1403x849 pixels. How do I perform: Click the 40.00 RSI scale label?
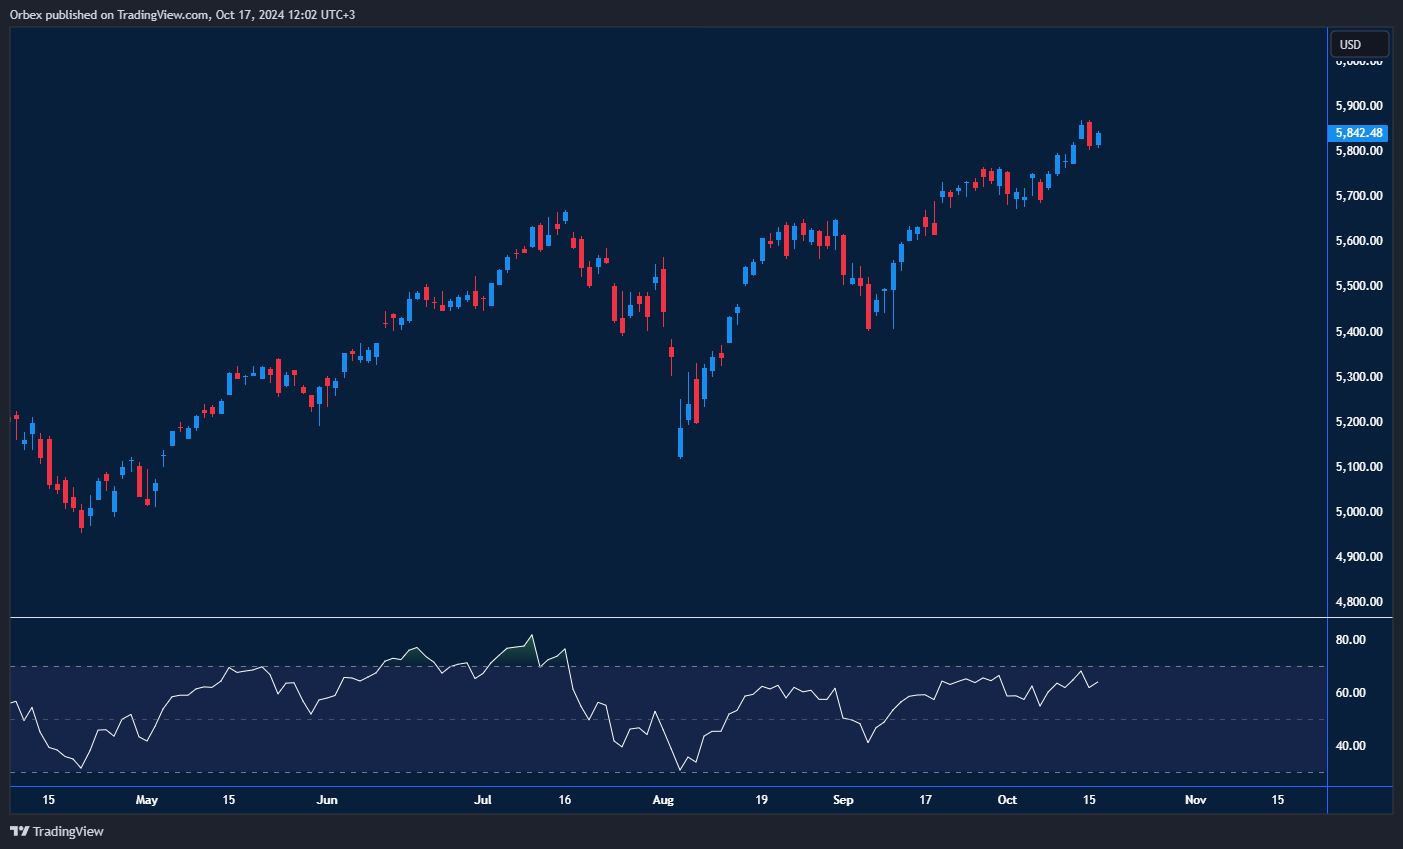click(x=1351, y=746)
